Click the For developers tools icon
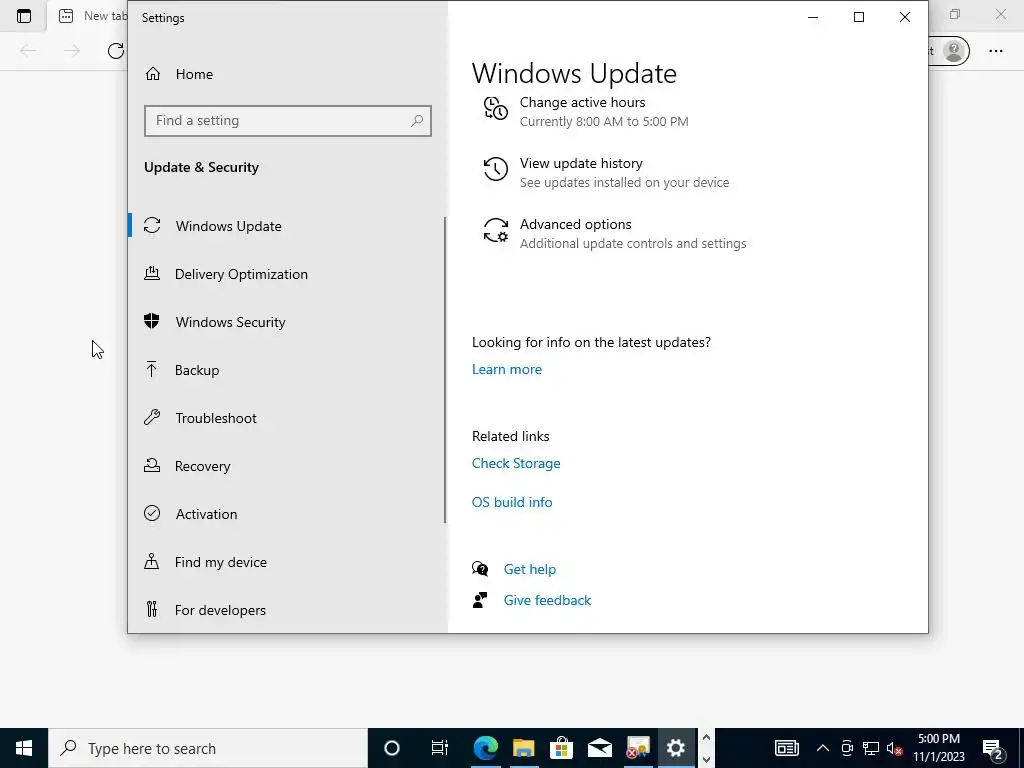This screenshot has width=1024, height=768. [152, 609]
